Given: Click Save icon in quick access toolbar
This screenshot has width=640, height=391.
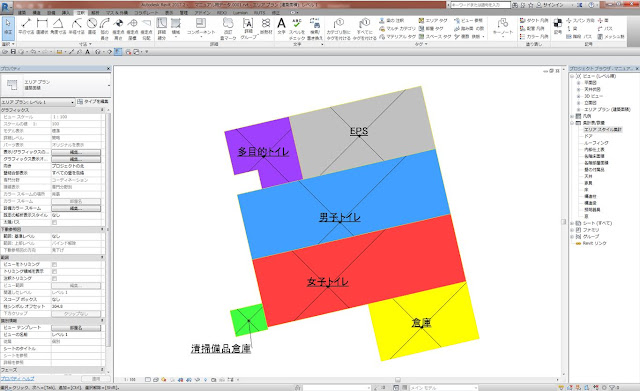Looking at the screenshot, I should point(13,52).
